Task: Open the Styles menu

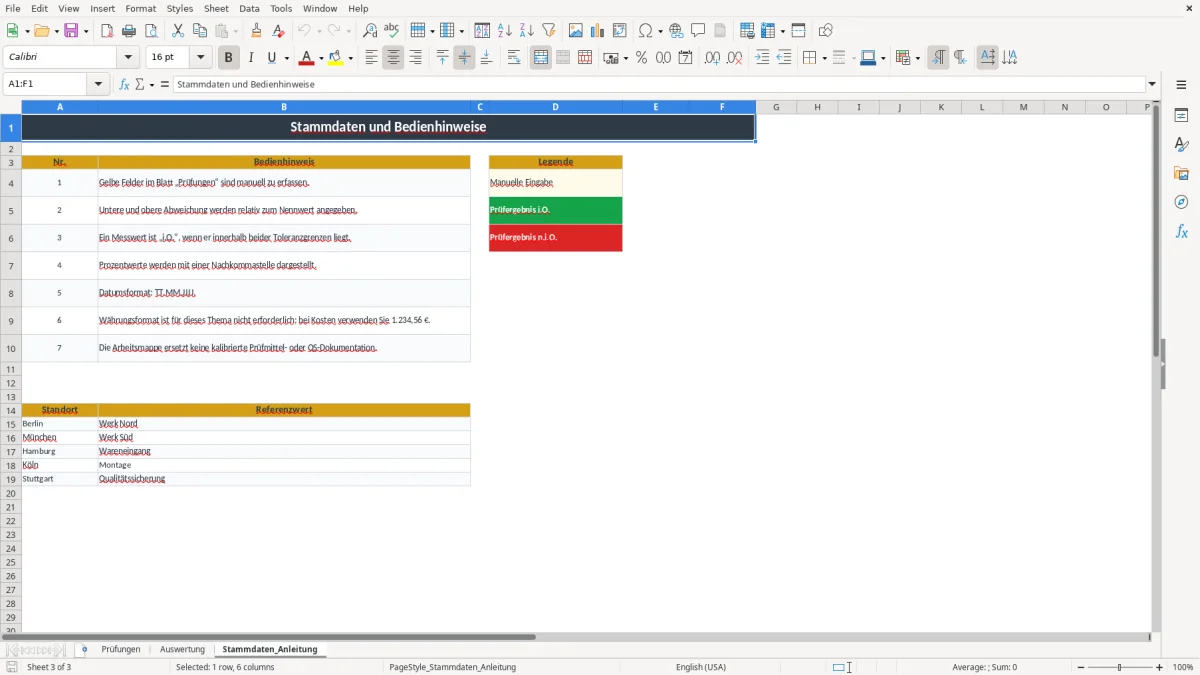Action: point(180,8)
